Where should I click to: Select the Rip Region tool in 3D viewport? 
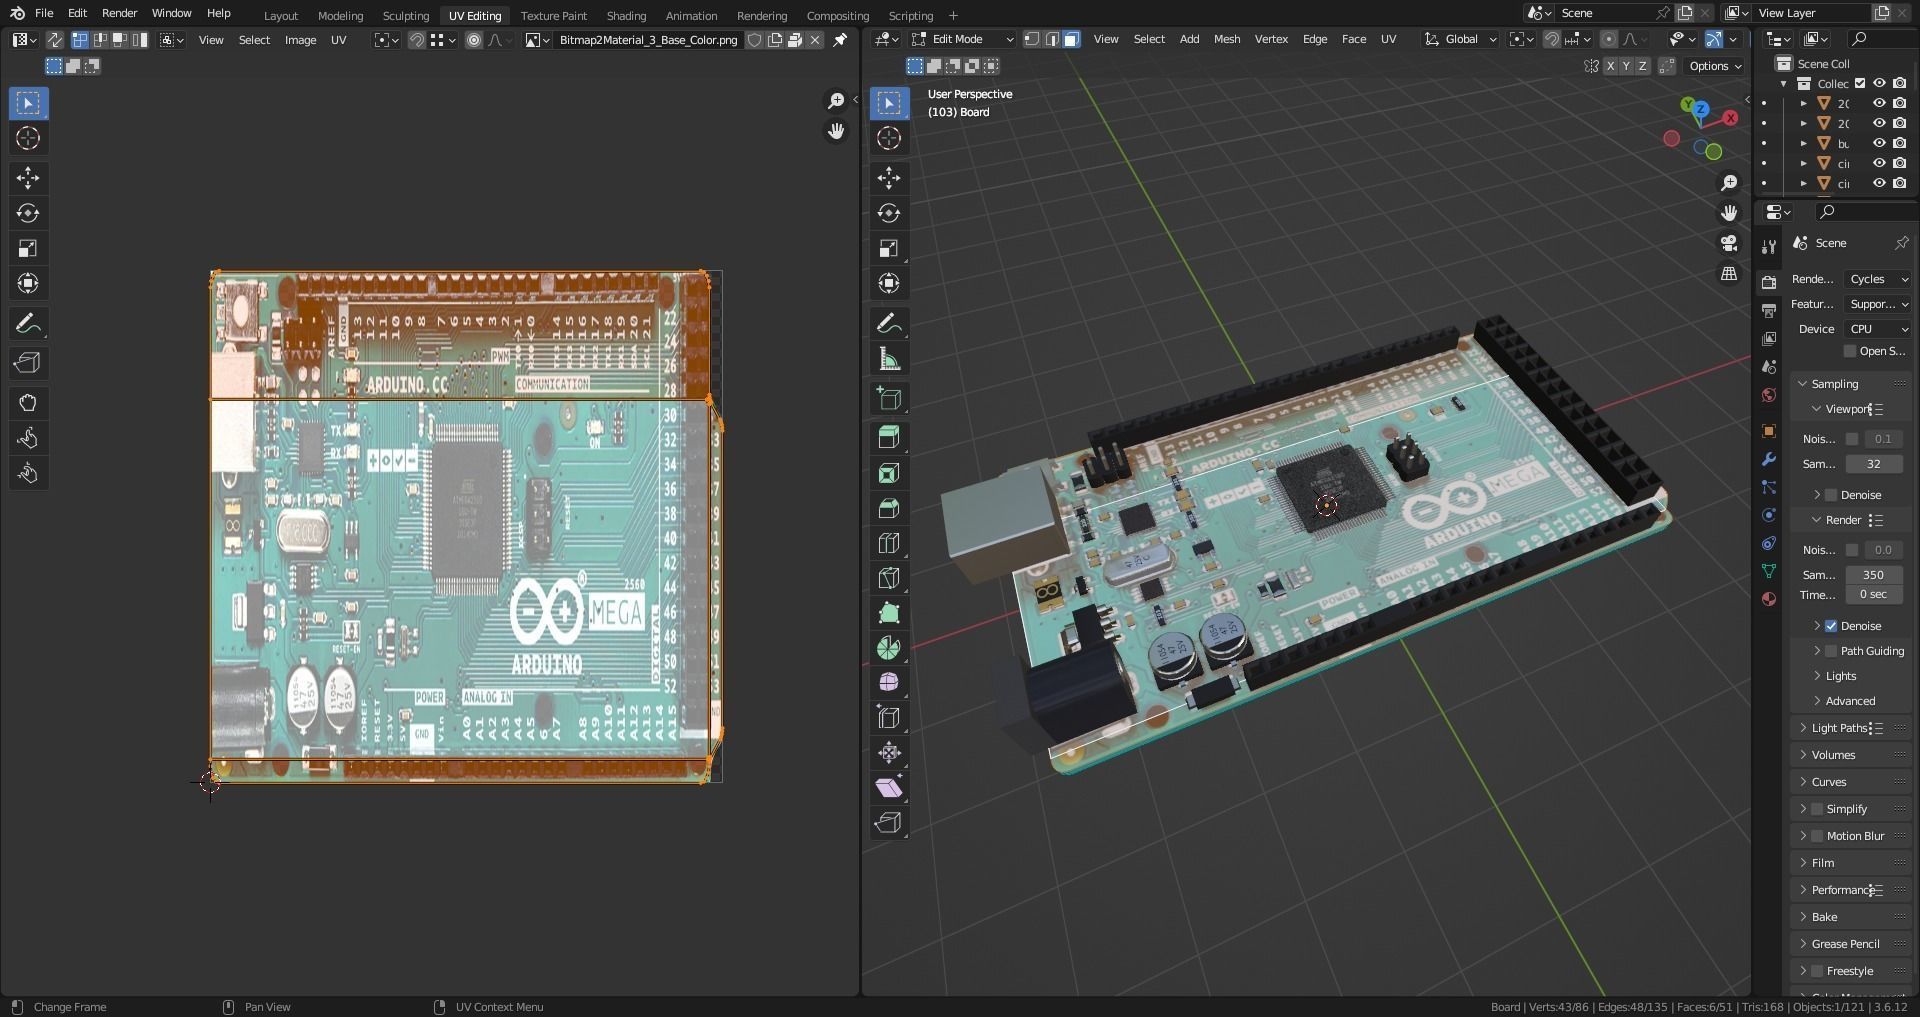pos(889,823)
